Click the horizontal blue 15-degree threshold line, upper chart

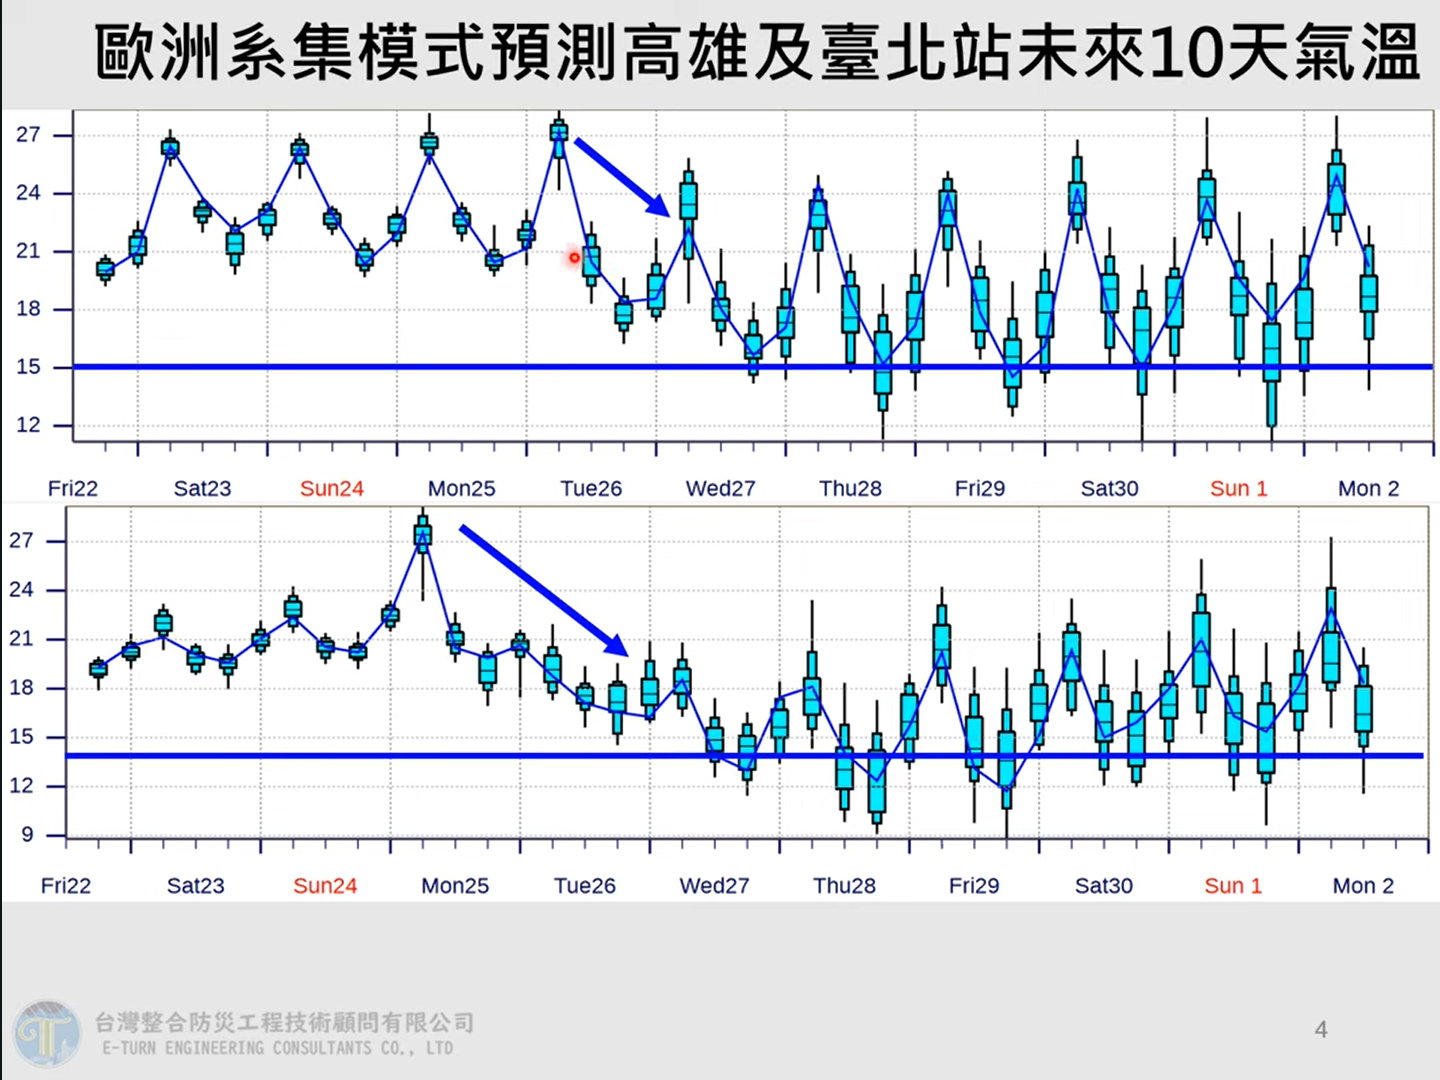[x=753, y=367]
